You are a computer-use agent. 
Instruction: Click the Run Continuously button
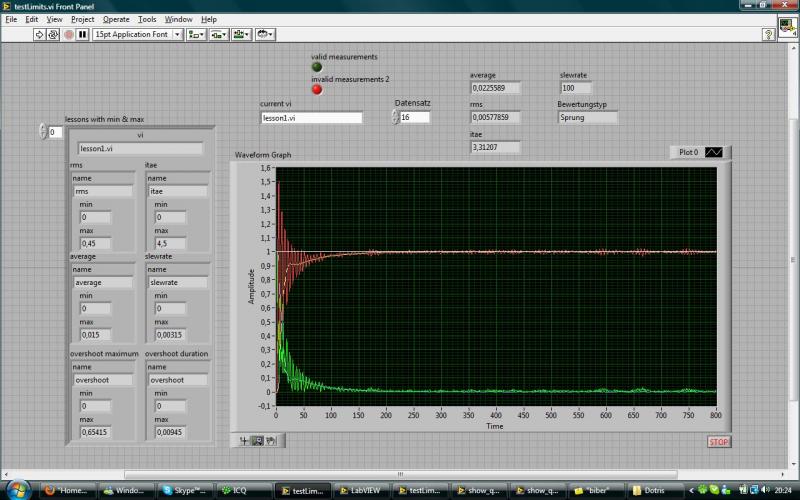(54, 34)
